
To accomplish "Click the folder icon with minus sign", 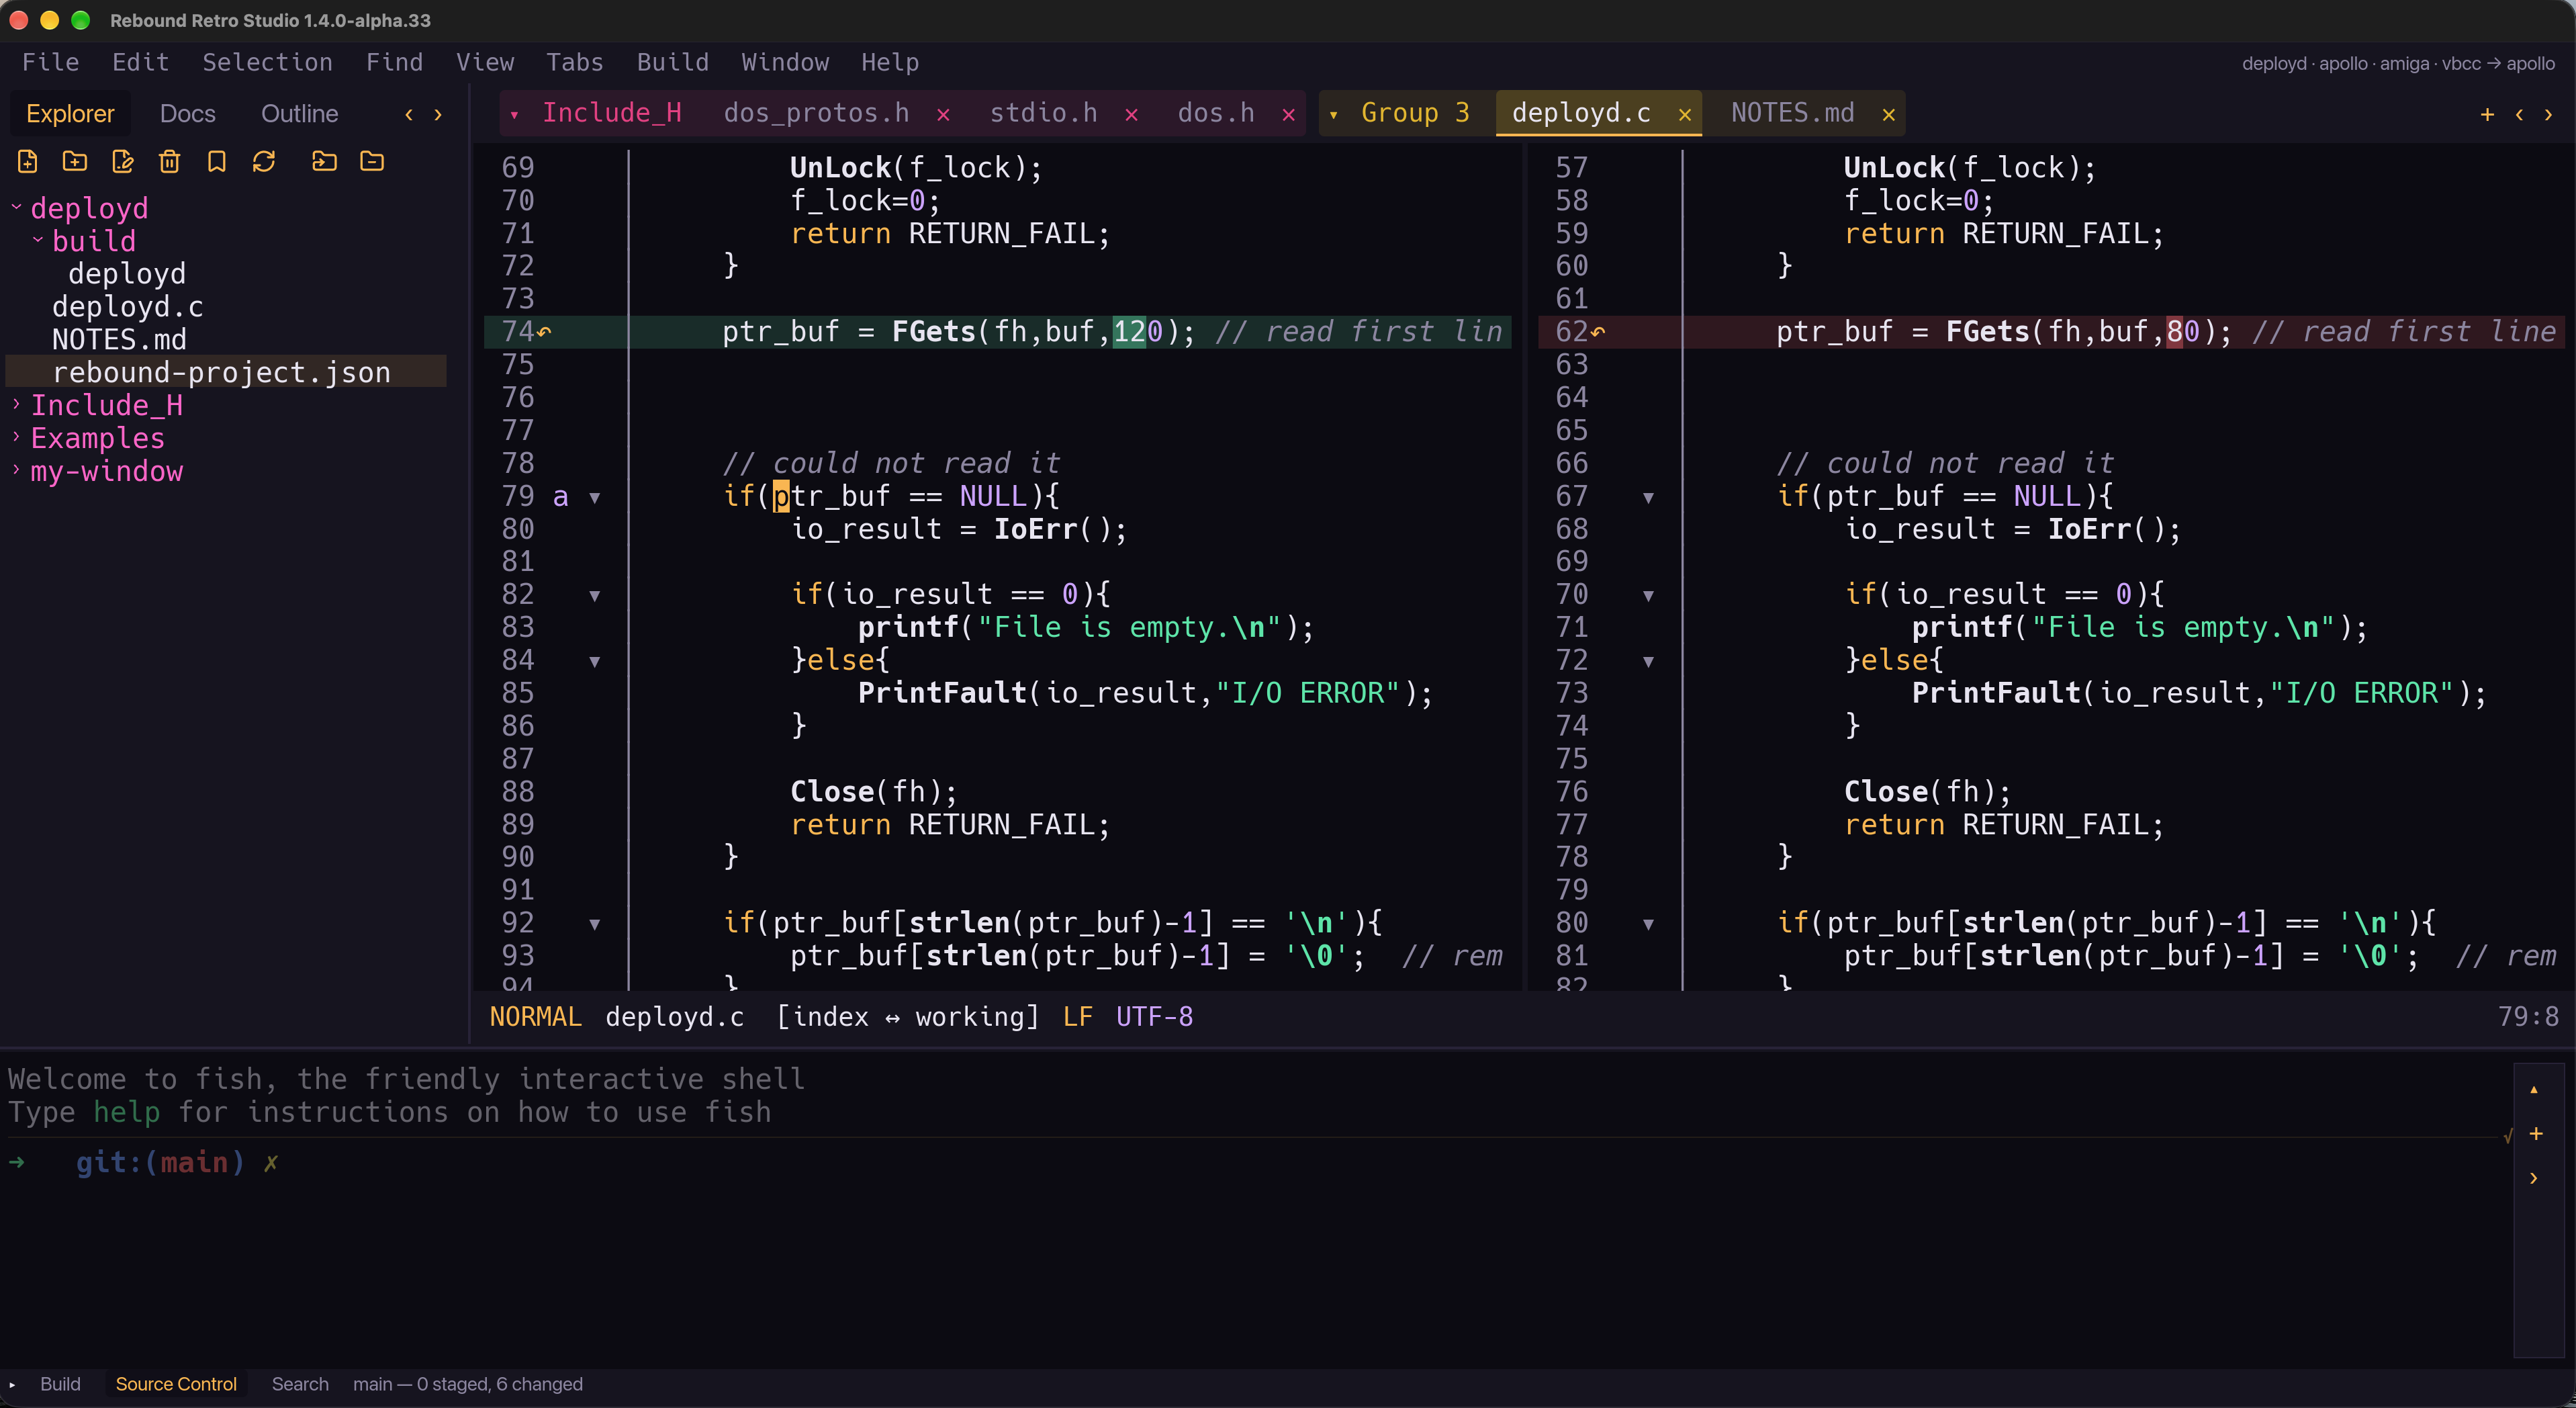I will [372, 161].
